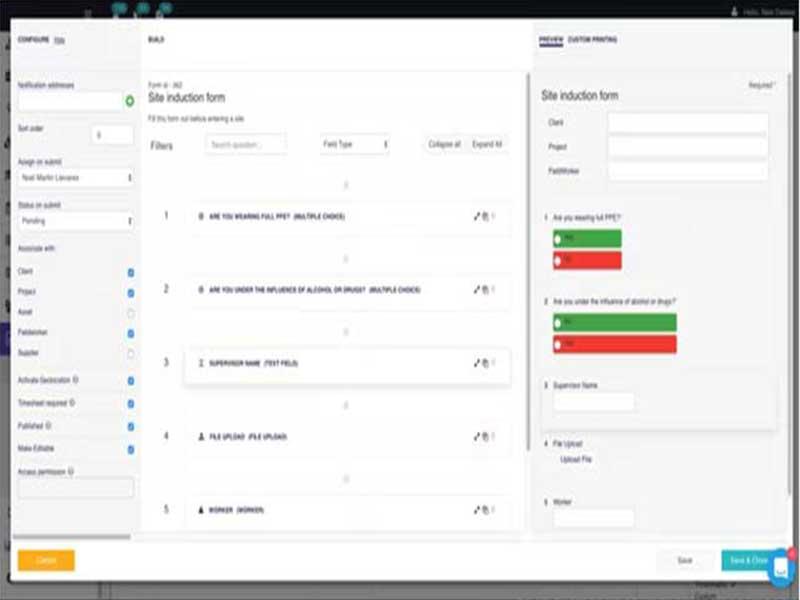Image resolution: width=800 pixels, height=600 pixels.
Task: Click the info icon beside Access permission
Action: tap(70, 471)
